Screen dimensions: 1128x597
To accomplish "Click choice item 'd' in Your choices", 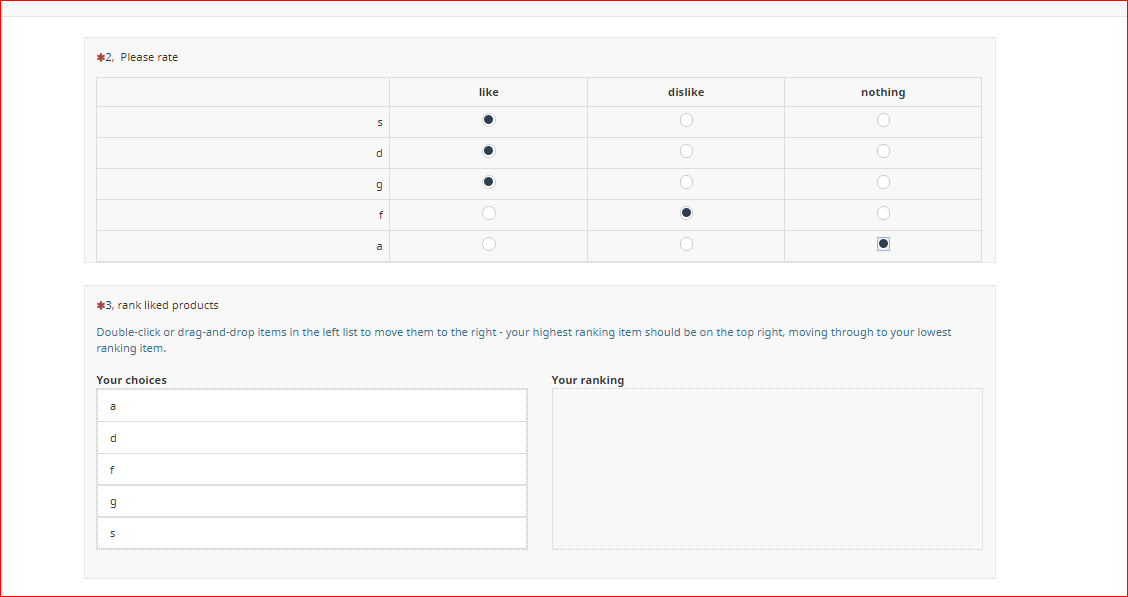I will coord(311,437).
